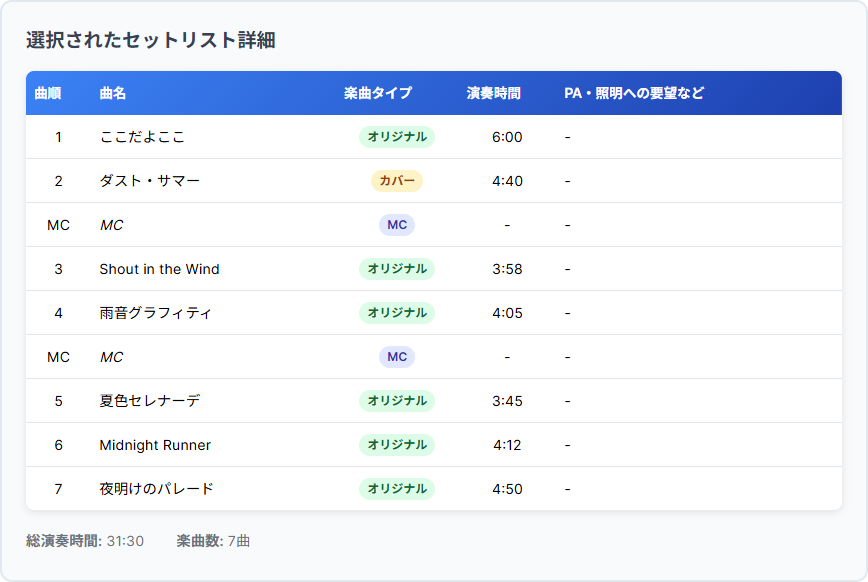Screen dimensions: 868x582
Task: Click the 演奏時間 column header
Action: 489,93
